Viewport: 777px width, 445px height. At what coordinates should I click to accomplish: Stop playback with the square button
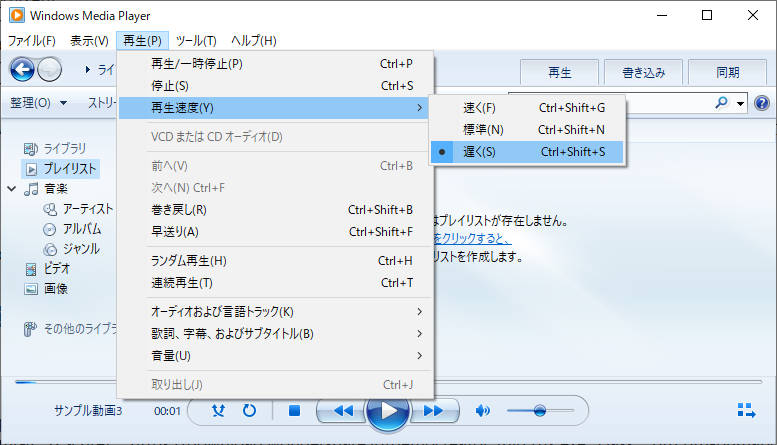coord(294,410)
